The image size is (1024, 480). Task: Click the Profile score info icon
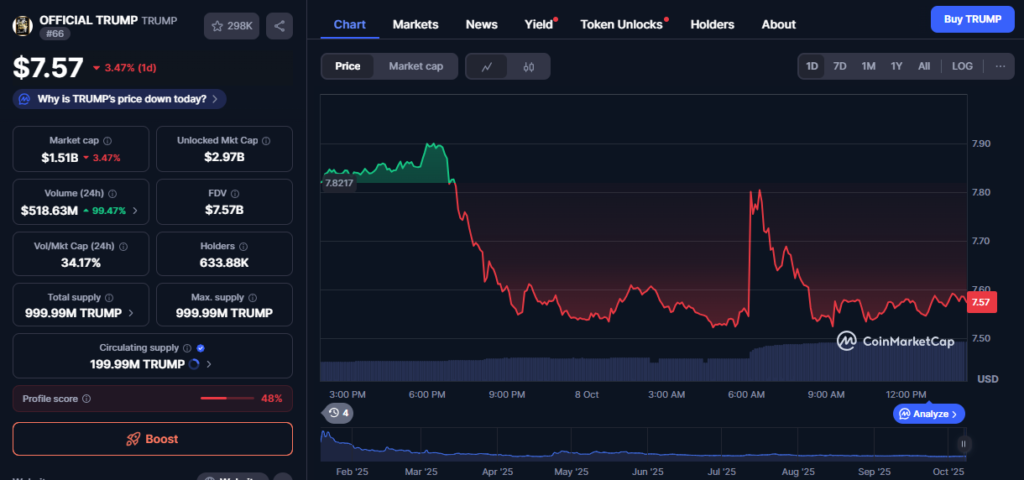86,398
